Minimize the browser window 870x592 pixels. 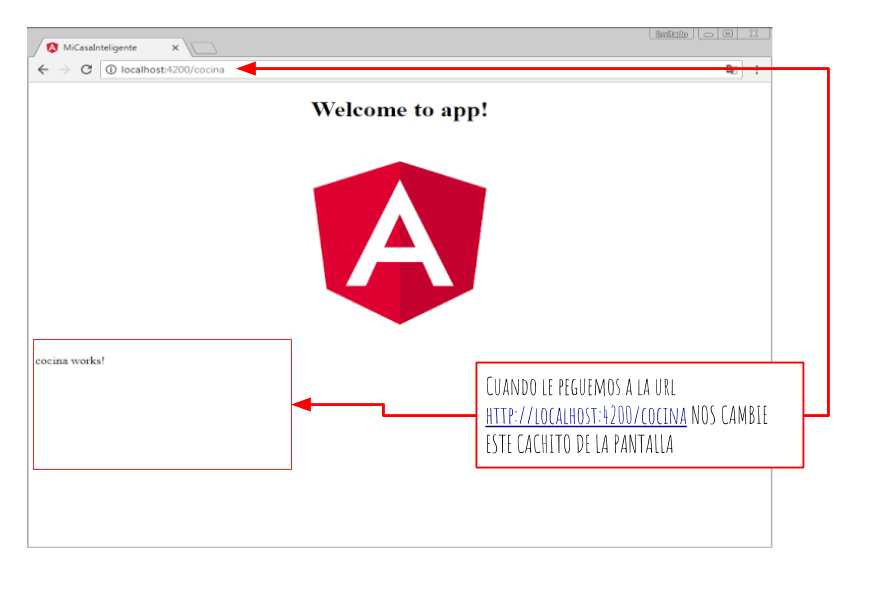(708, 34)
